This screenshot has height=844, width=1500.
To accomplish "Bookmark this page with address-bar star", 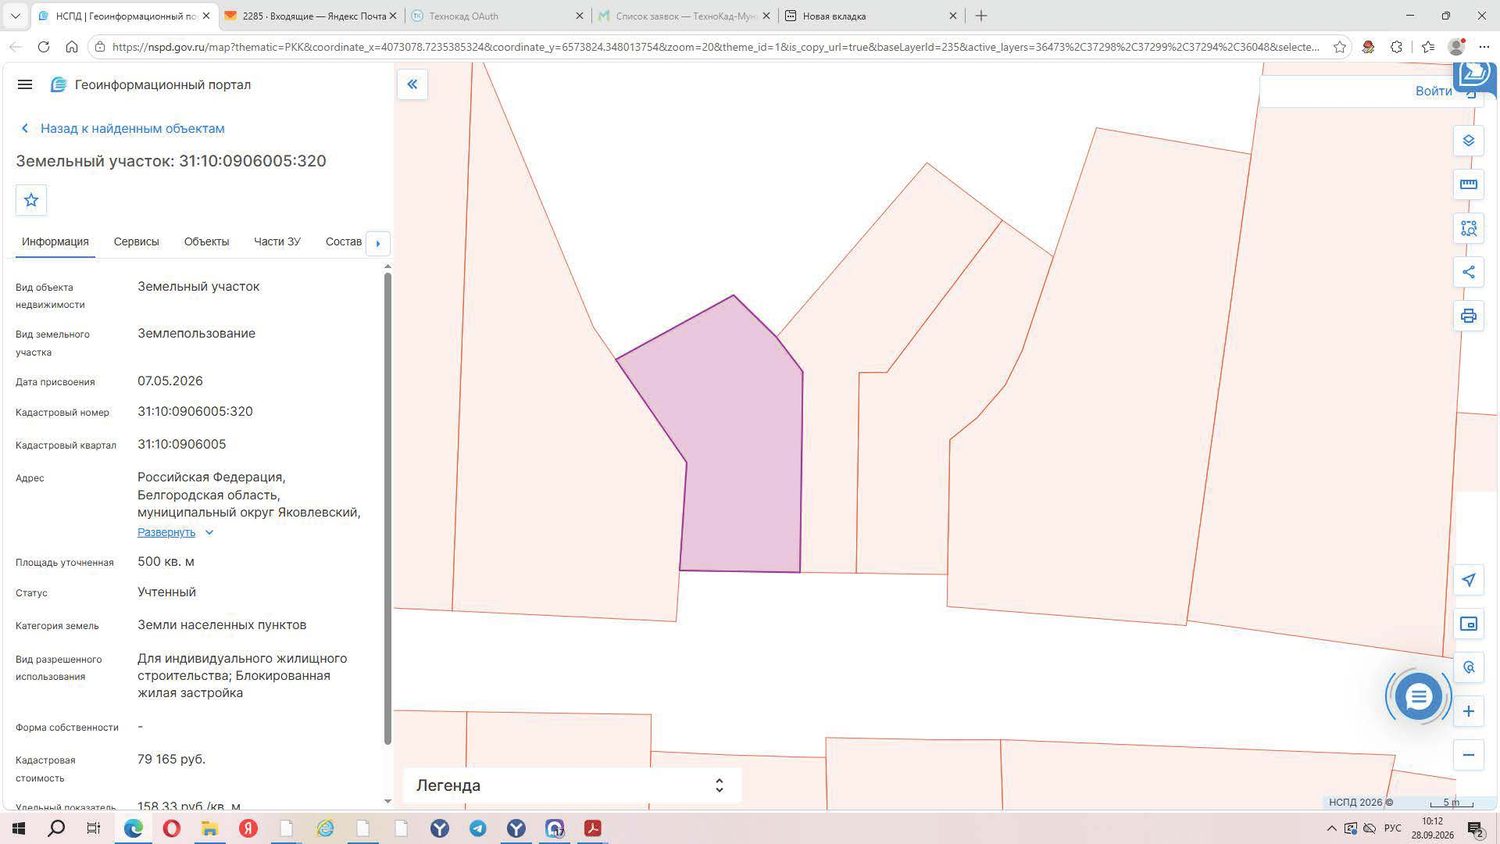I will pos(1340,47).
